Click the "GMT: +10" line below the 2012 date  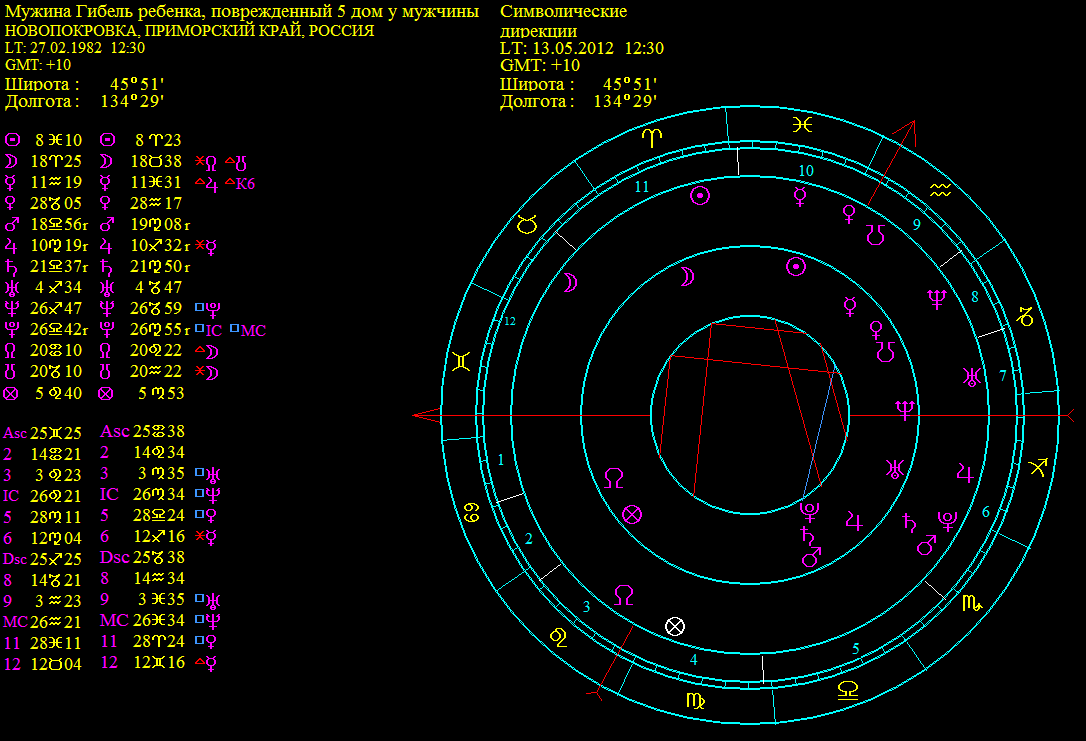(540, 66)
